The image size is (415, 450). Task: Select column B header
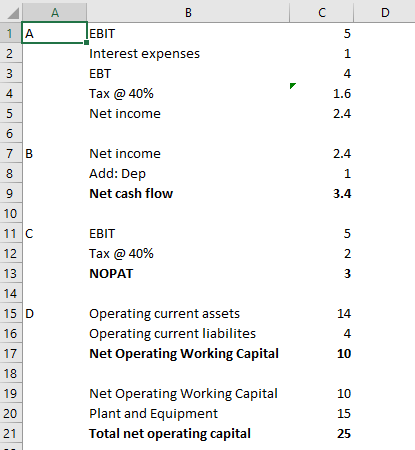(x=188, y=13)
